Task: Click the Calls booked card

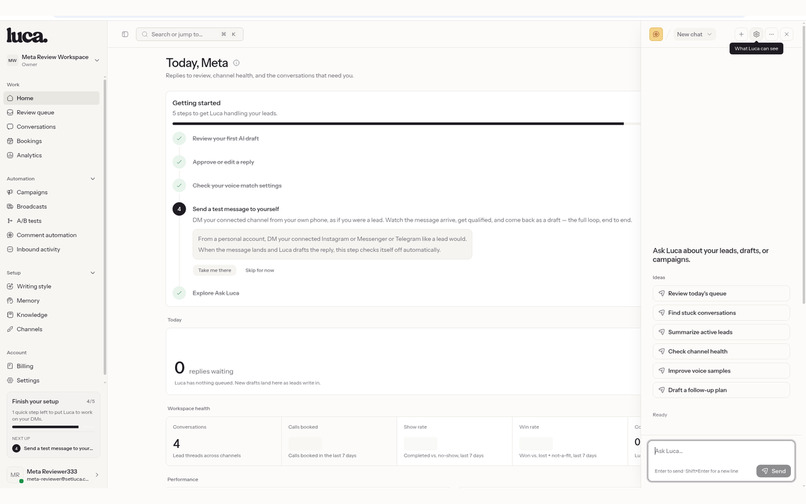Action: [339, 441]
